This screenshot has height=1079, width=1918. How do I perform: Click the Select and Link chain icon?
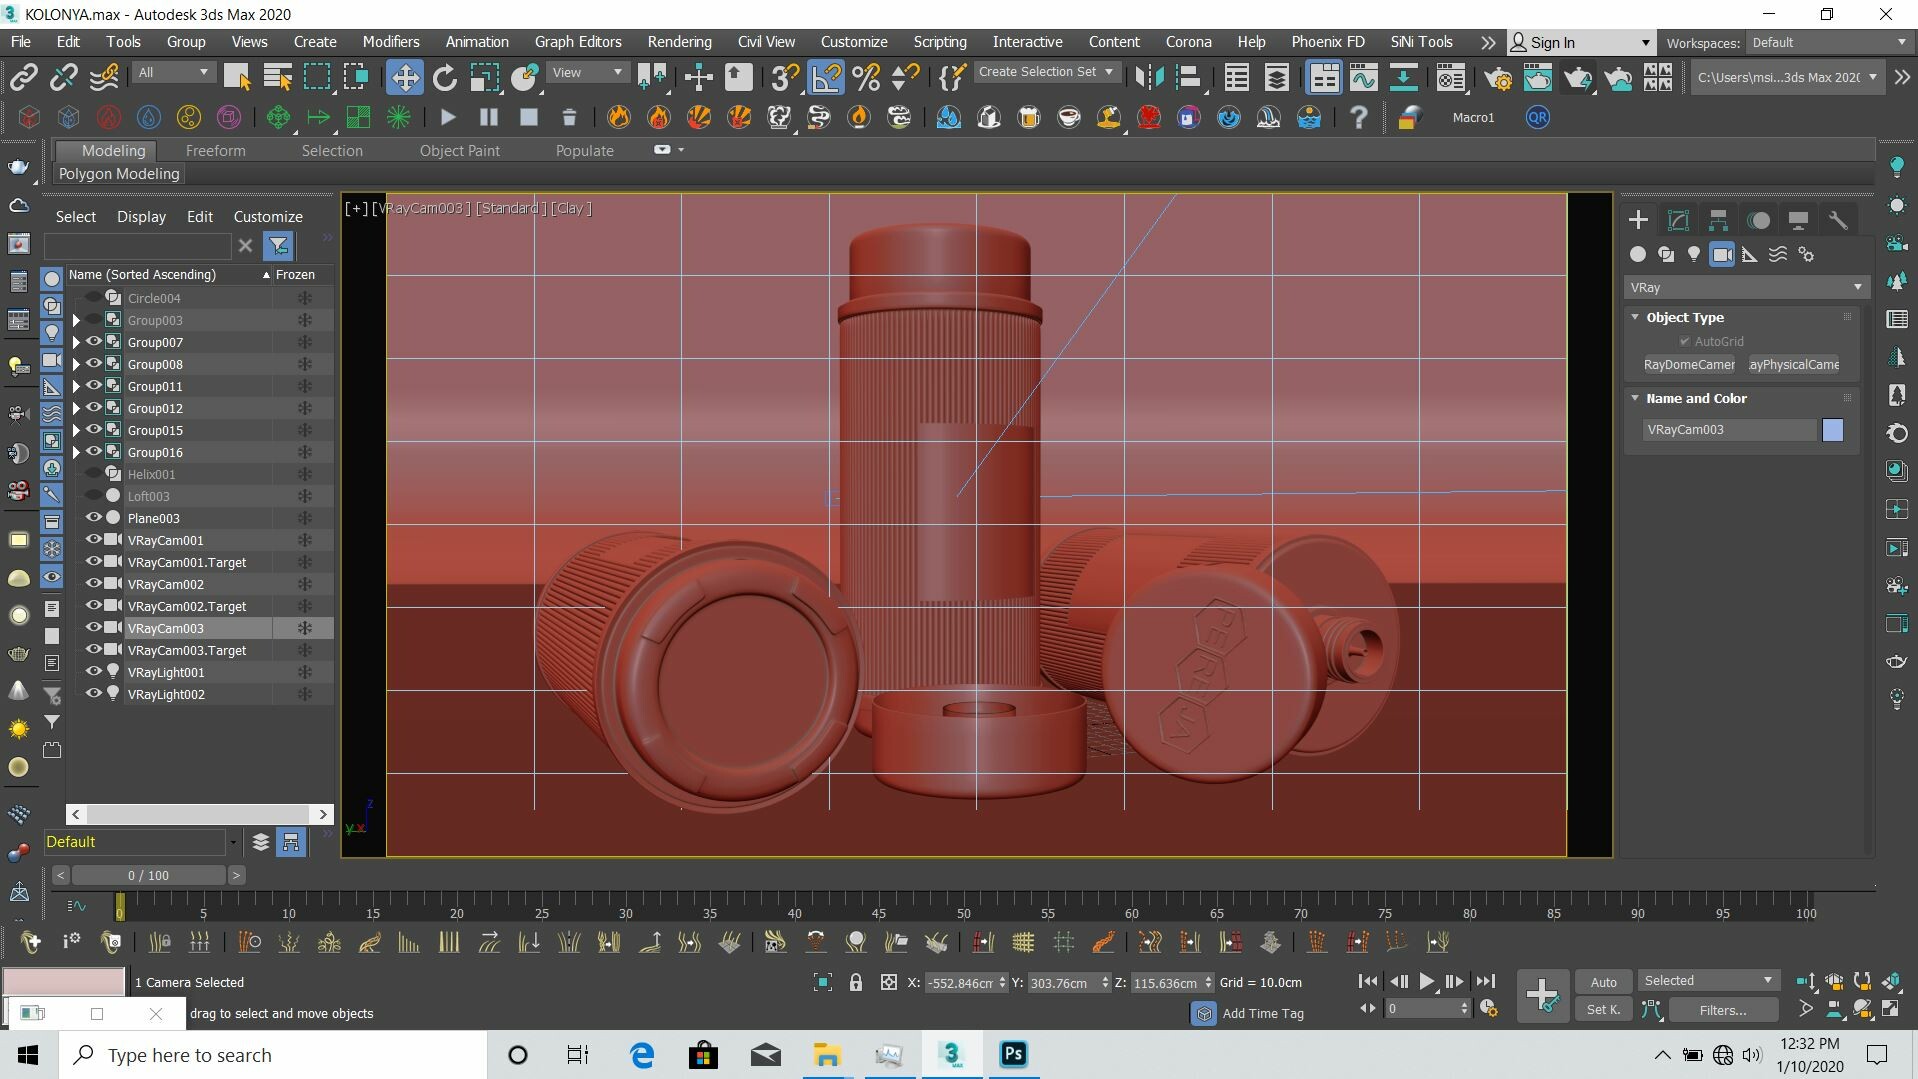pyautogui.click(x=23, y=77)
